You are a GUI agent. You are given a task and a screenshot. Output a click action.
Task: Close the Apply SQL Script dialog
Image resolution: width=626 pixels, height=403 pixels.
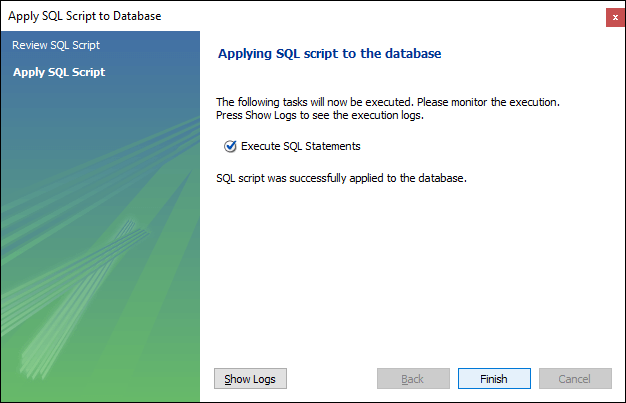coord(615,18)
